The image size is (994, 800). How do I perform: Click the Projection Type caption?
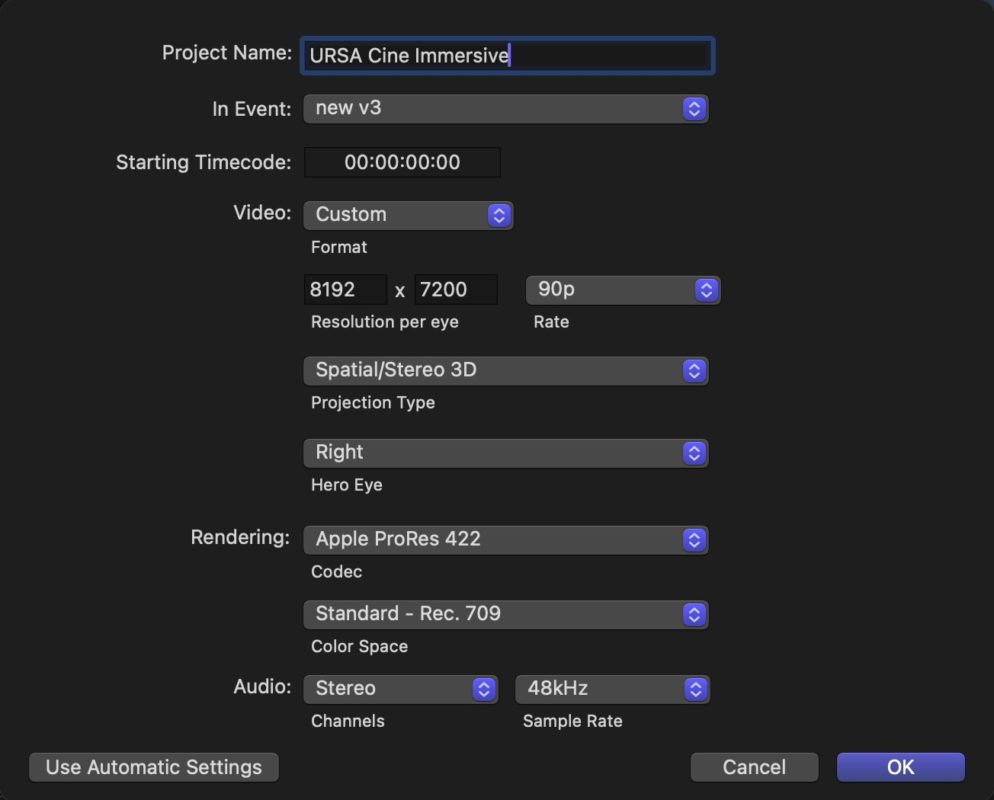point(373,403)
